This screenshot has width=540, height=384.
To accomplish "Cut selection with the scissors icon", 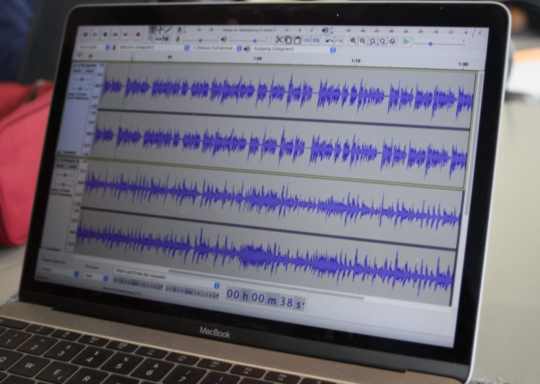I will pos(279,40).
